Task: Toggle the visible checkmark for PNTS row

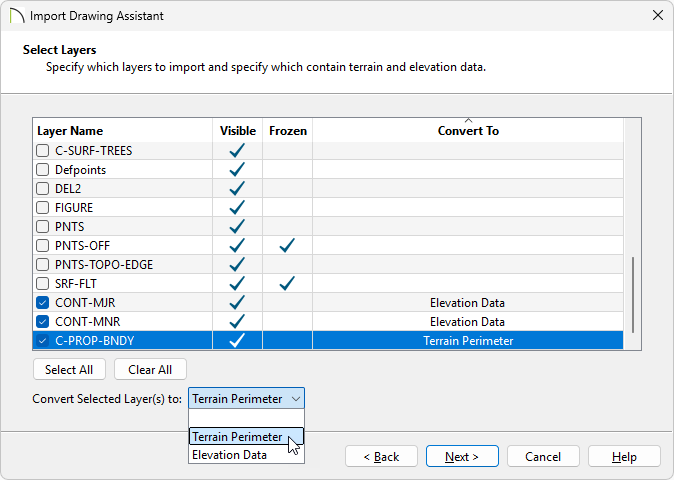Action: pos(237,226)
